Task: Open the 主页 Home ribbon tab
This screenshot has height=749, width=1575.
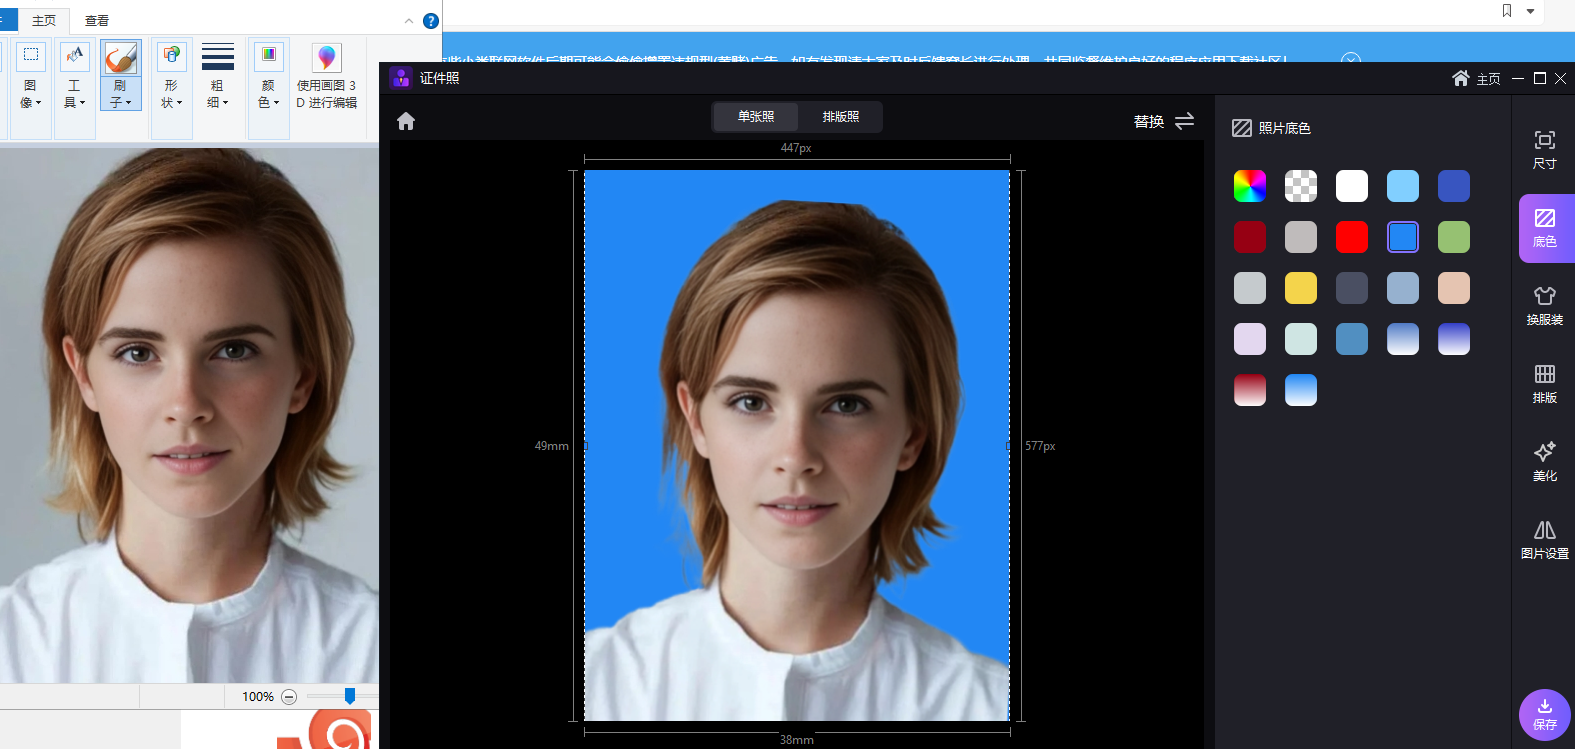Action: 44,21
